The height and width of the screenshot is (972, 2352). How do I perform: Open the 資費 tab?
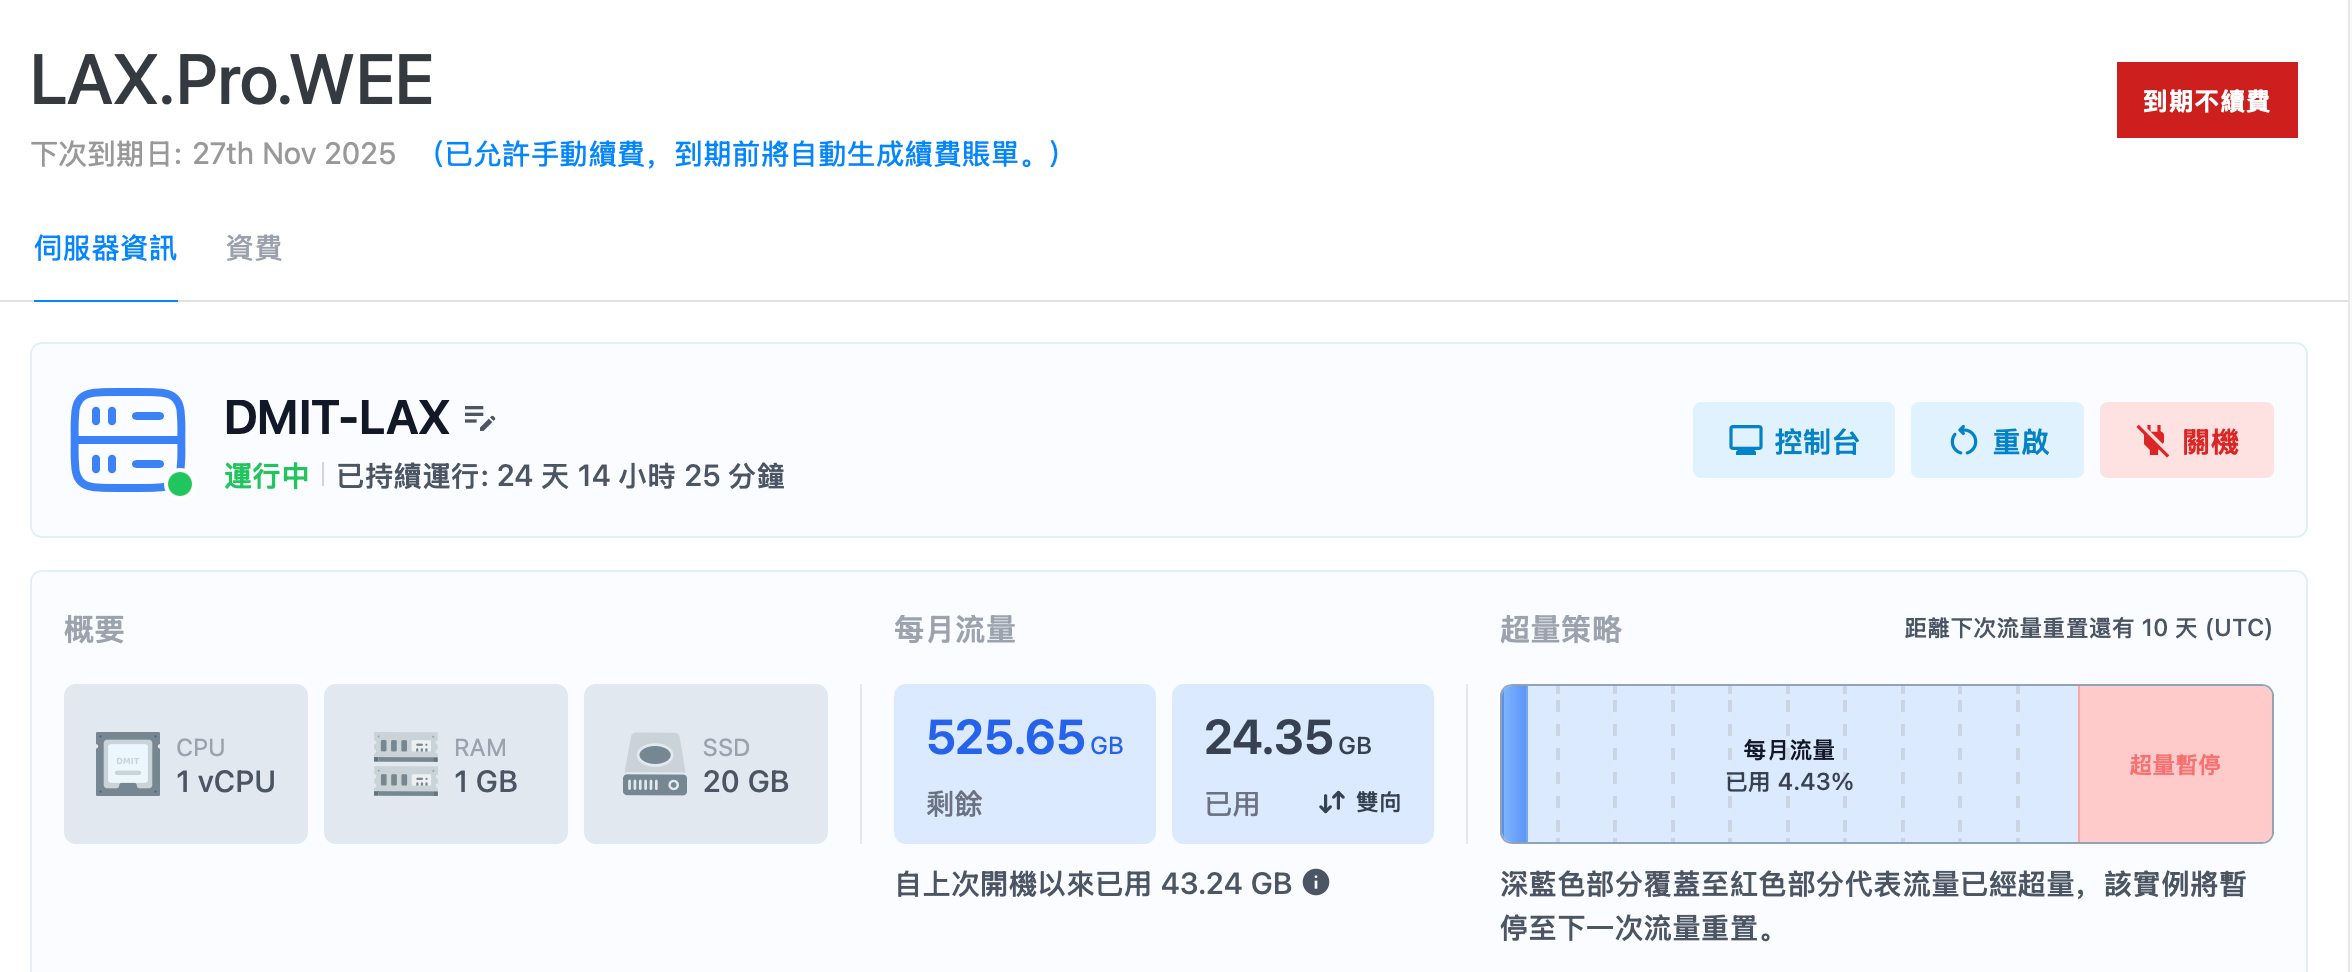[254, 248]
